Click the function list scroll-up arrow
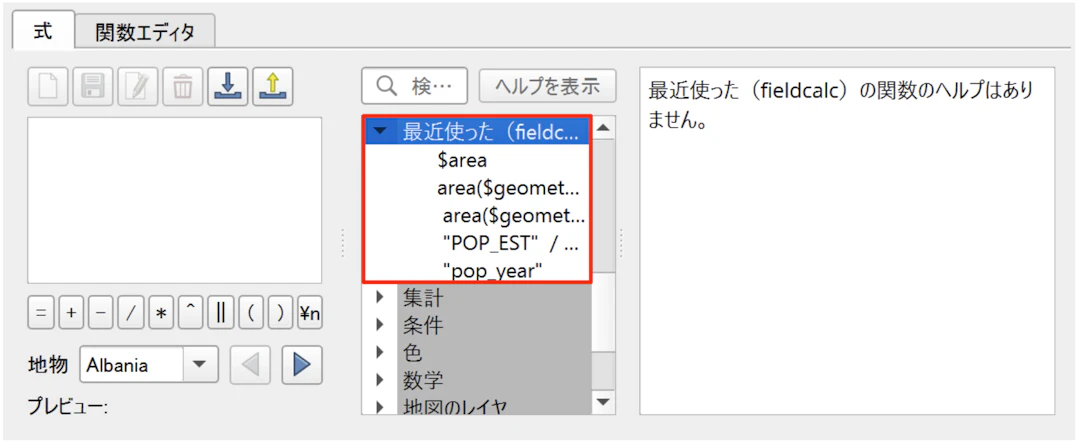 603,128
